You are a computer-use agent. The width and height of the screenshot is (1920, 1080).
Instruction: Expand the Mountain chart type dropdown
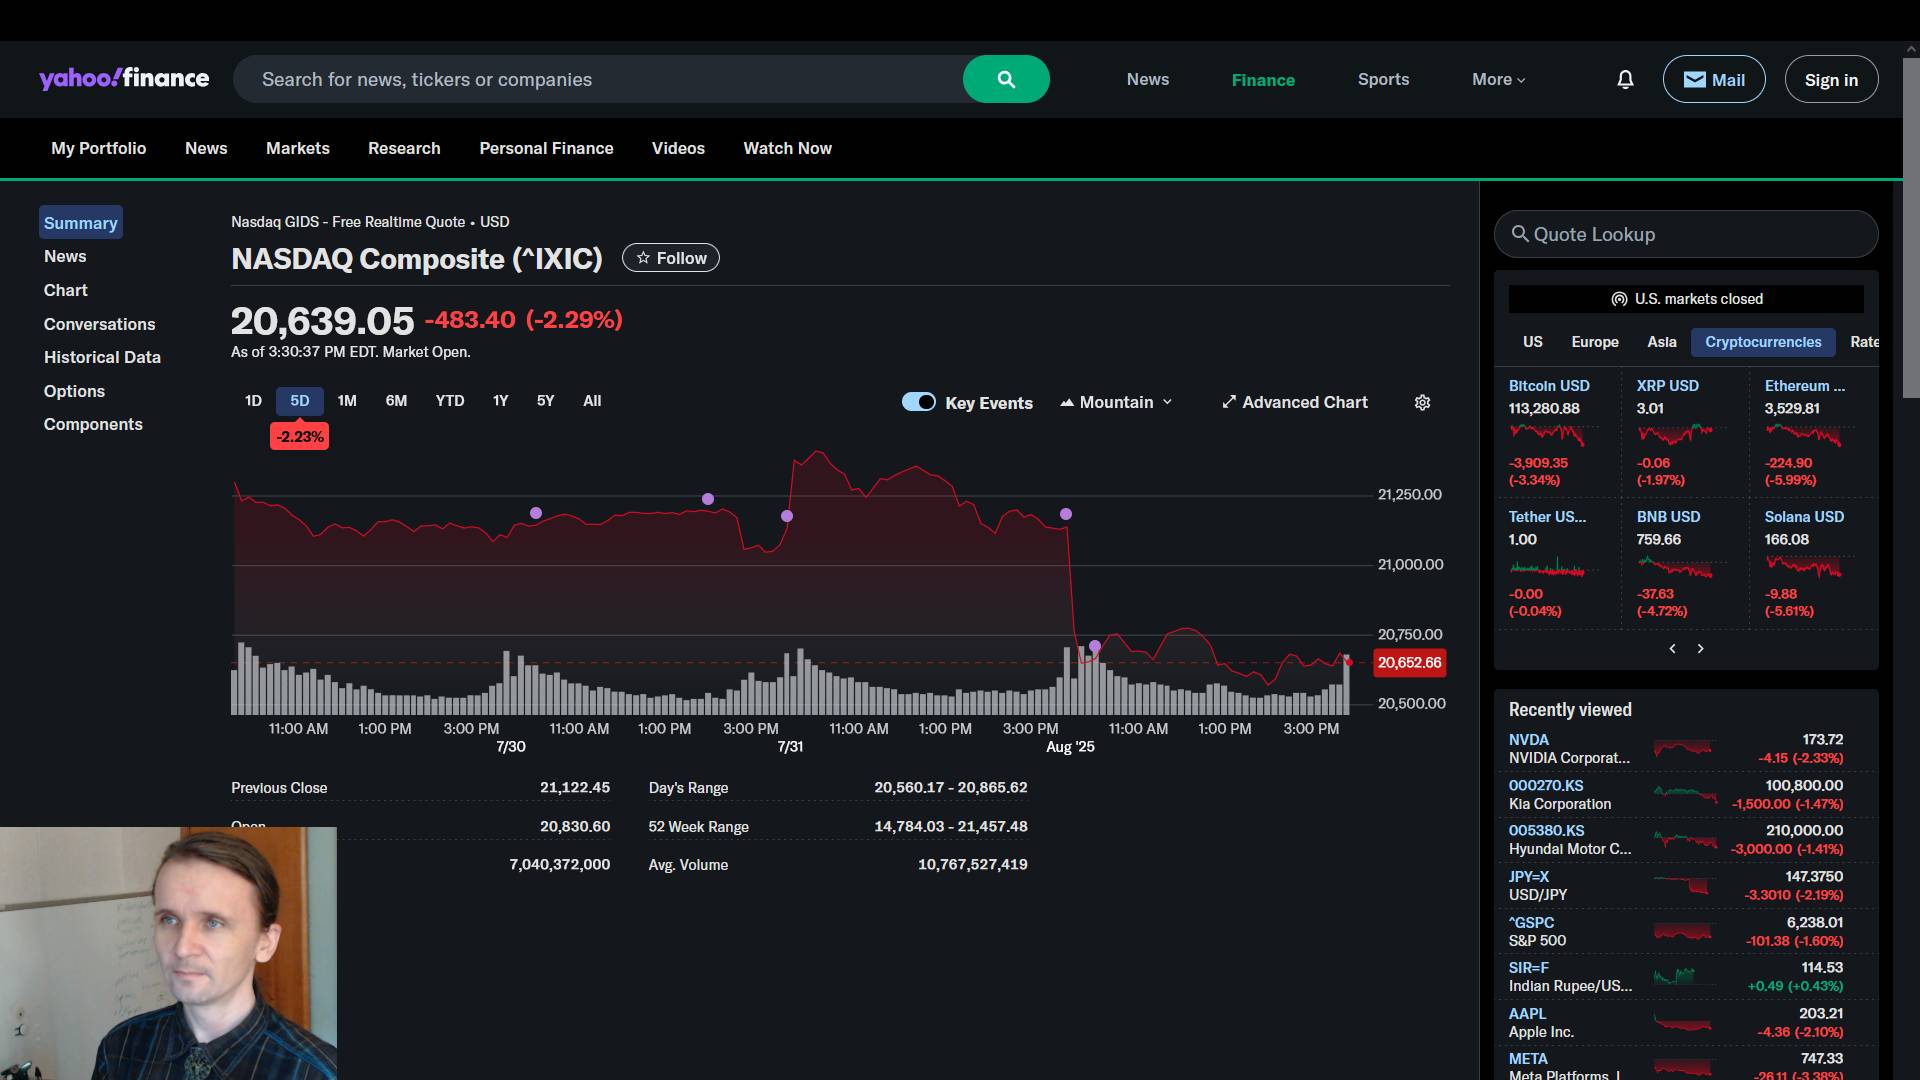pos(1116,402)
